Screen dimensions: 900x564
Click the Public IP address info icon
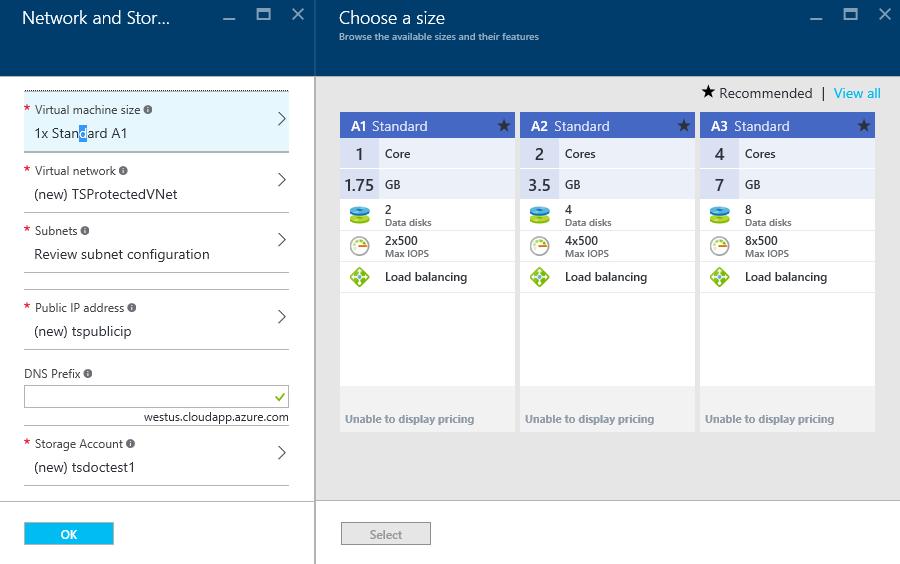pos(131,308)
